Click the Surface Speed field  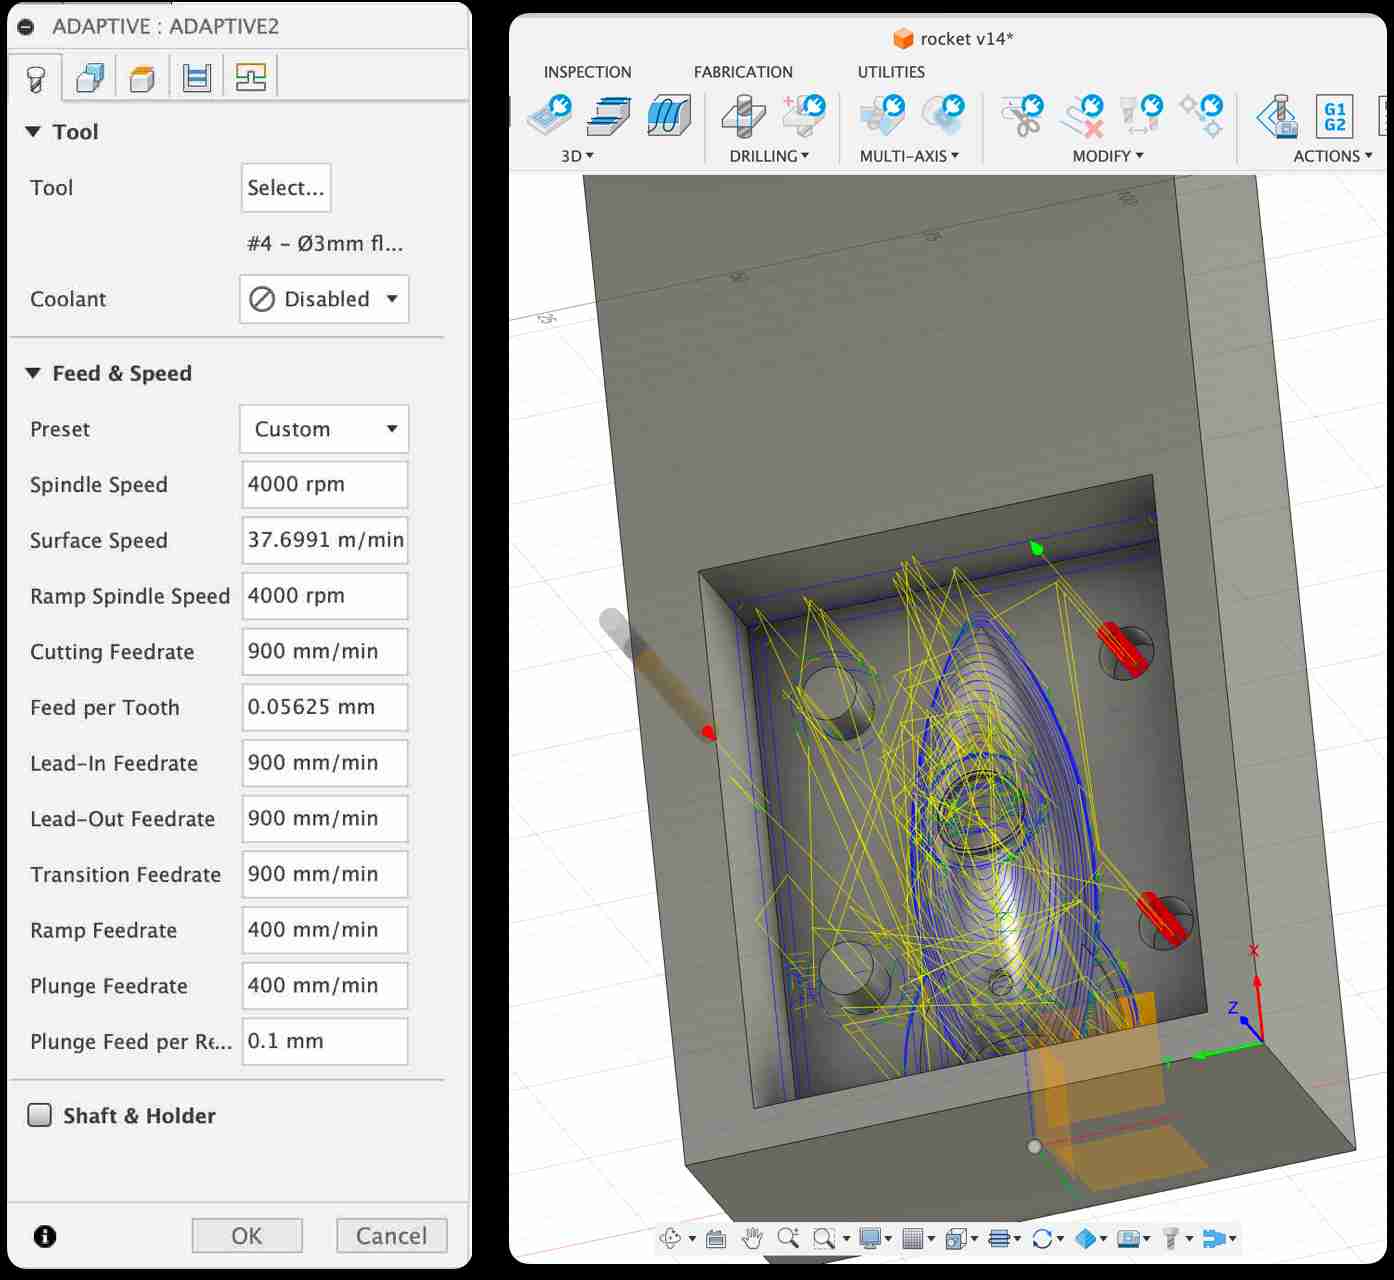pyautogui.click(x=325, y=540)
